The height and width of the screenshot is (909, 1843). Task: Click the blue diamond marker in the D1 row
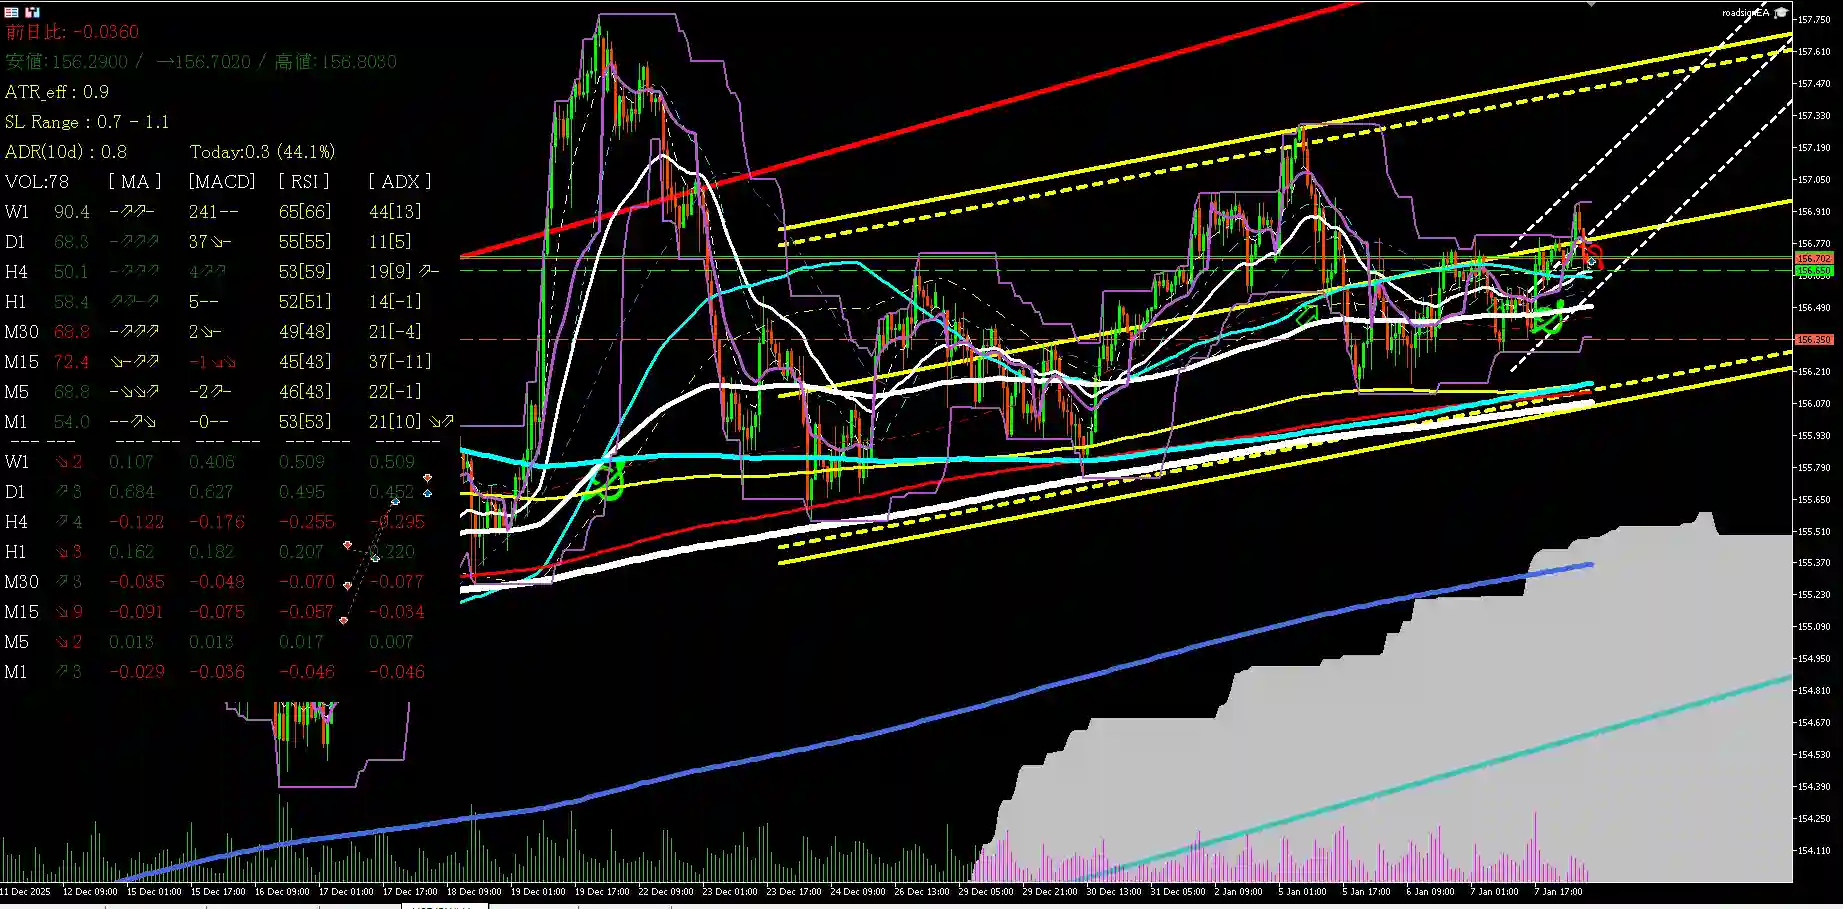tap(428, 493)
